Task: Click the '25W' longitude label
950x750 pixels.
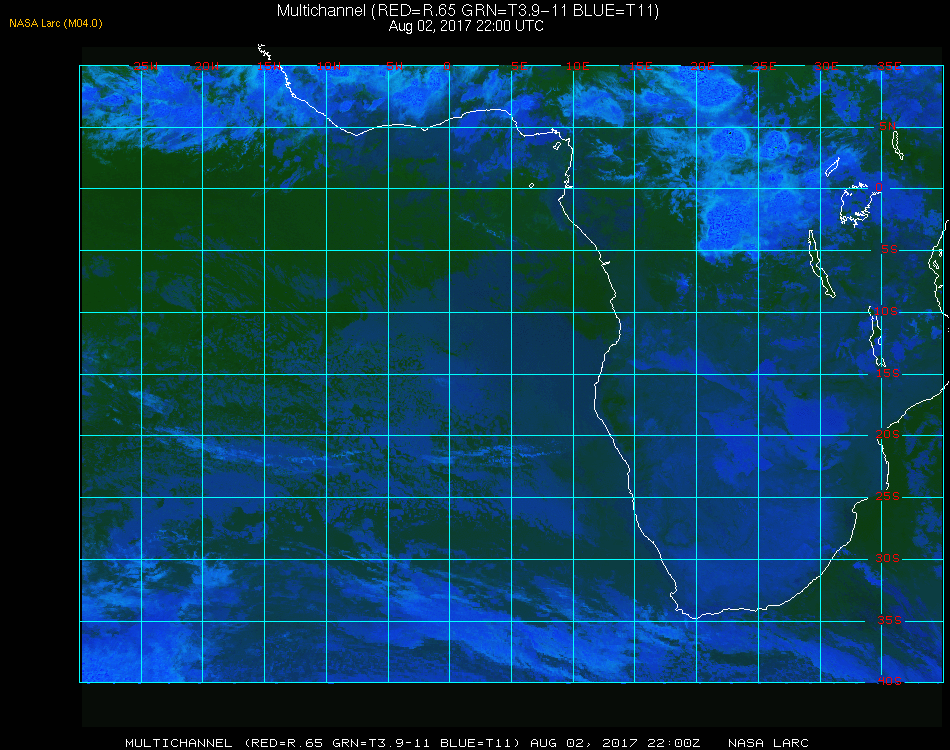Action: tap(145, 66)
